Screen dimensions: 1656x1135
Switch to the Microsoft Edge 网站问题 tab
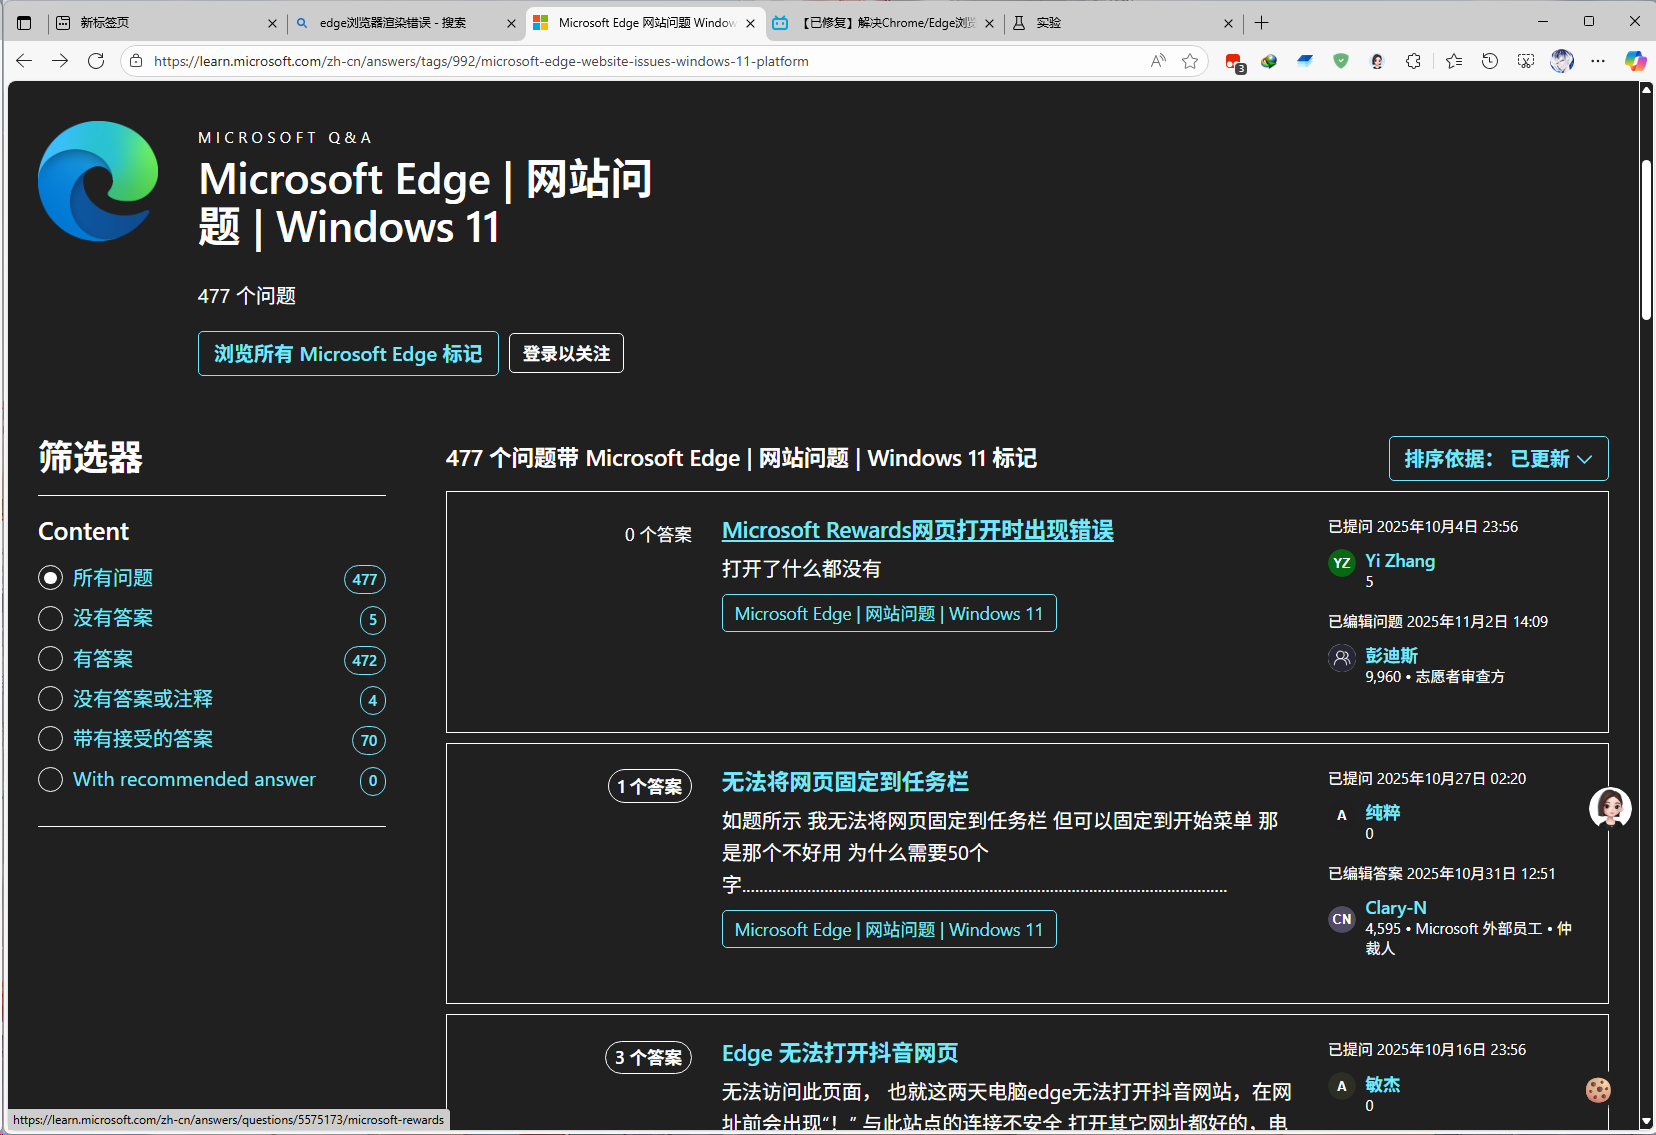pos(644,22)
